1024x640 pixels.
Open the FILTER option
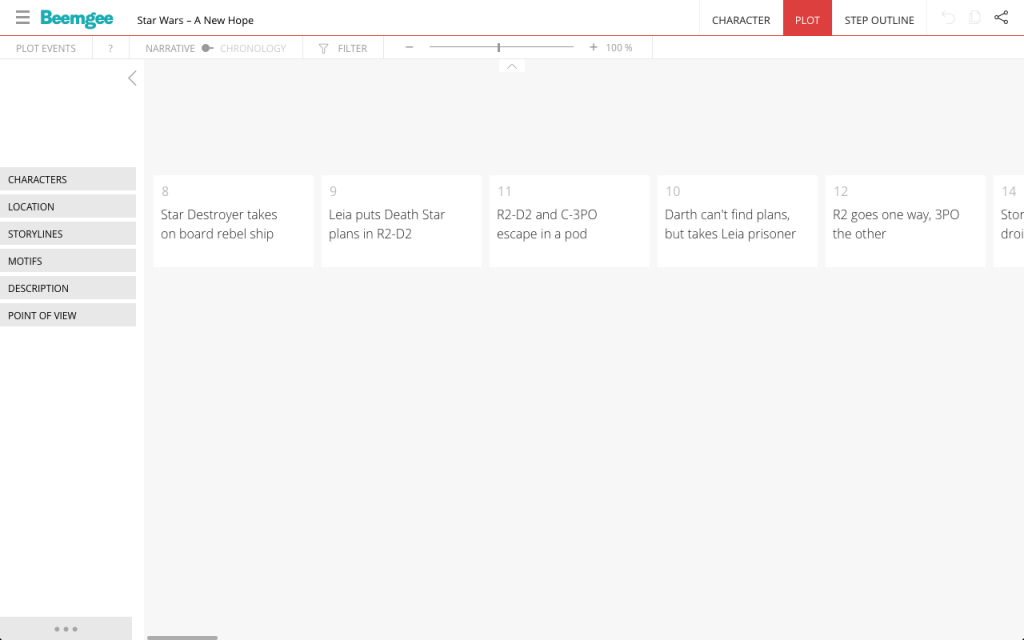click(x=352, y=48)
